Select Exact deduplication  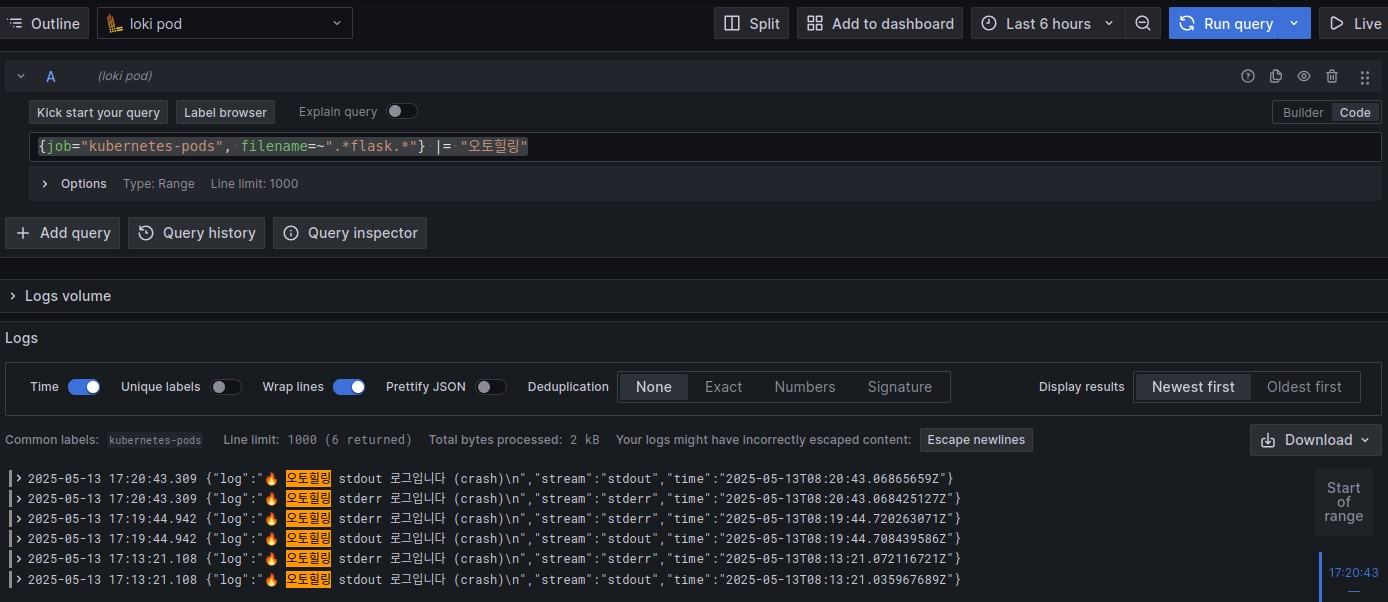point(724,387)
